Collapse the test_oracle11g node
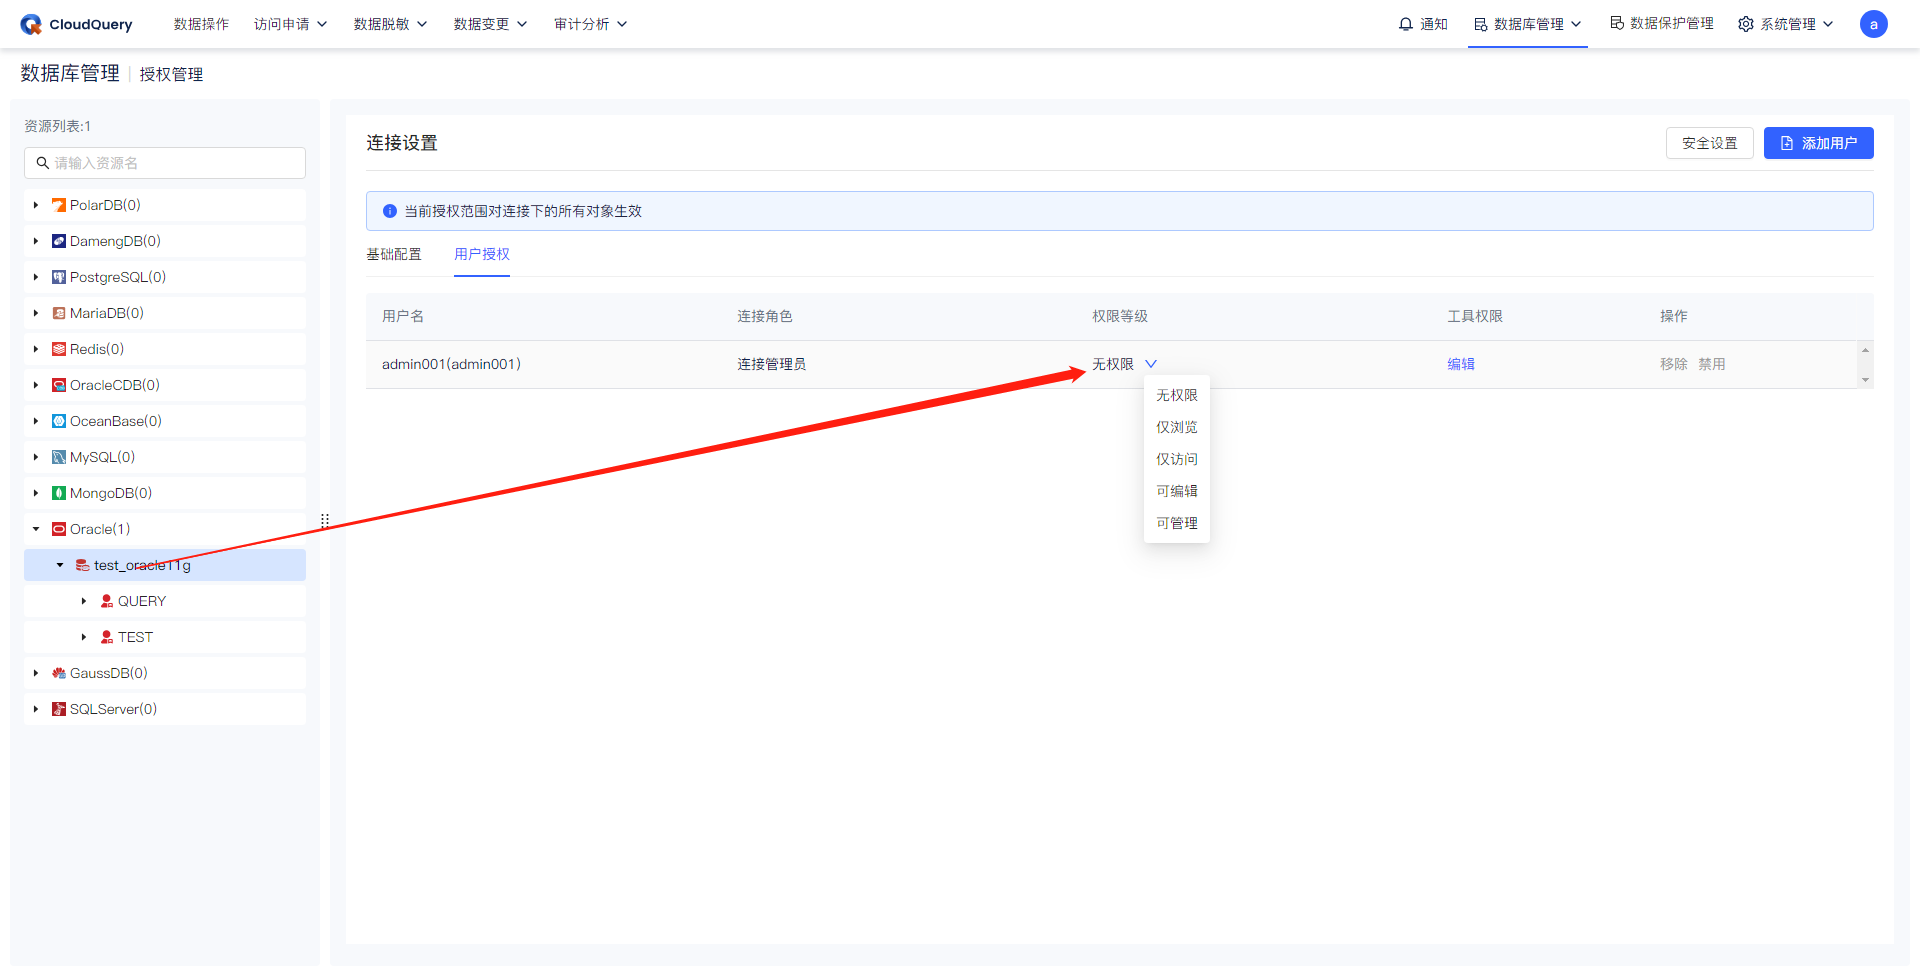This screenshot has height=978, width=1920. pyautogui.click(x=60, y=565)
